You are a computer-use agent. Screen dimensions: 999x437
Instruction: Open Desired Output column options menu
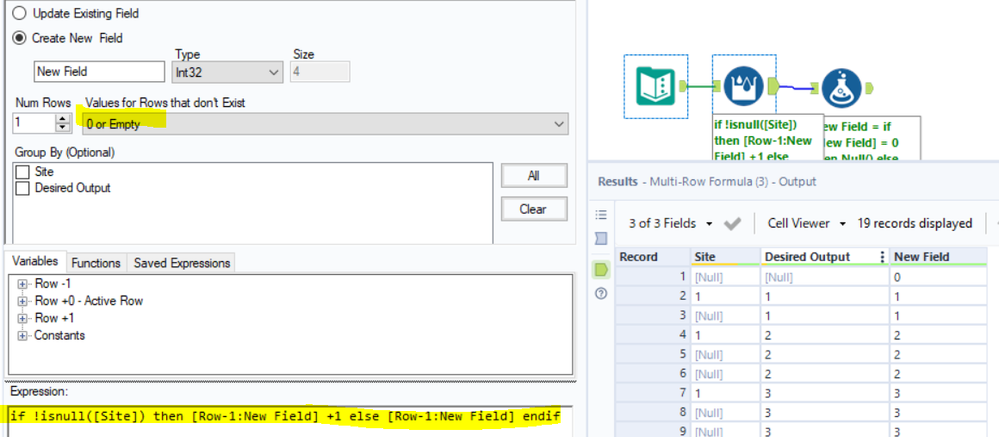pyautogui.click(x=882, y=257)
